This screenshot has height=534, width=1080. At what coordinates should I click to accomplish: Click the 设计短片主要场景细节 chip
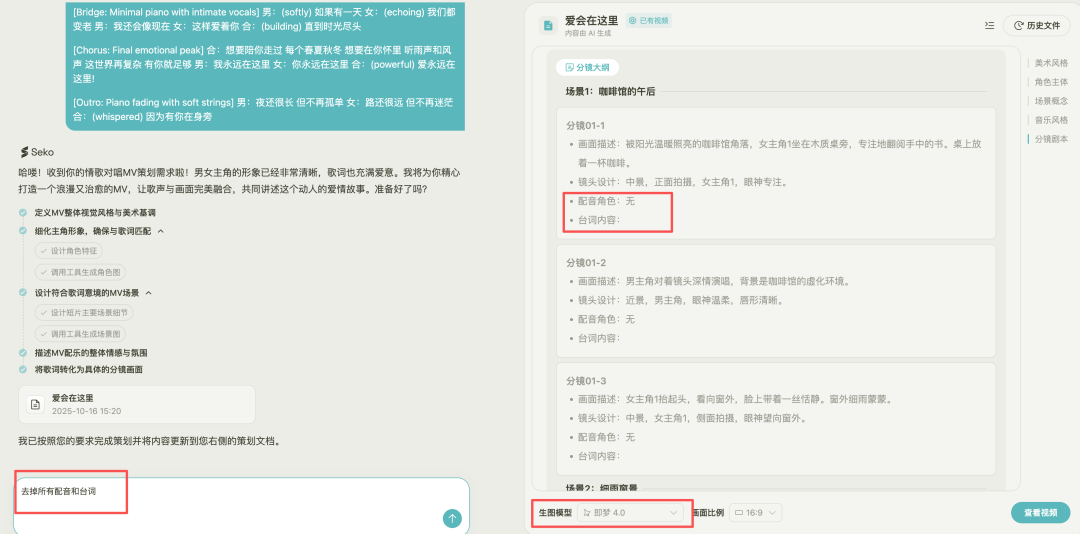coord(84,313)
